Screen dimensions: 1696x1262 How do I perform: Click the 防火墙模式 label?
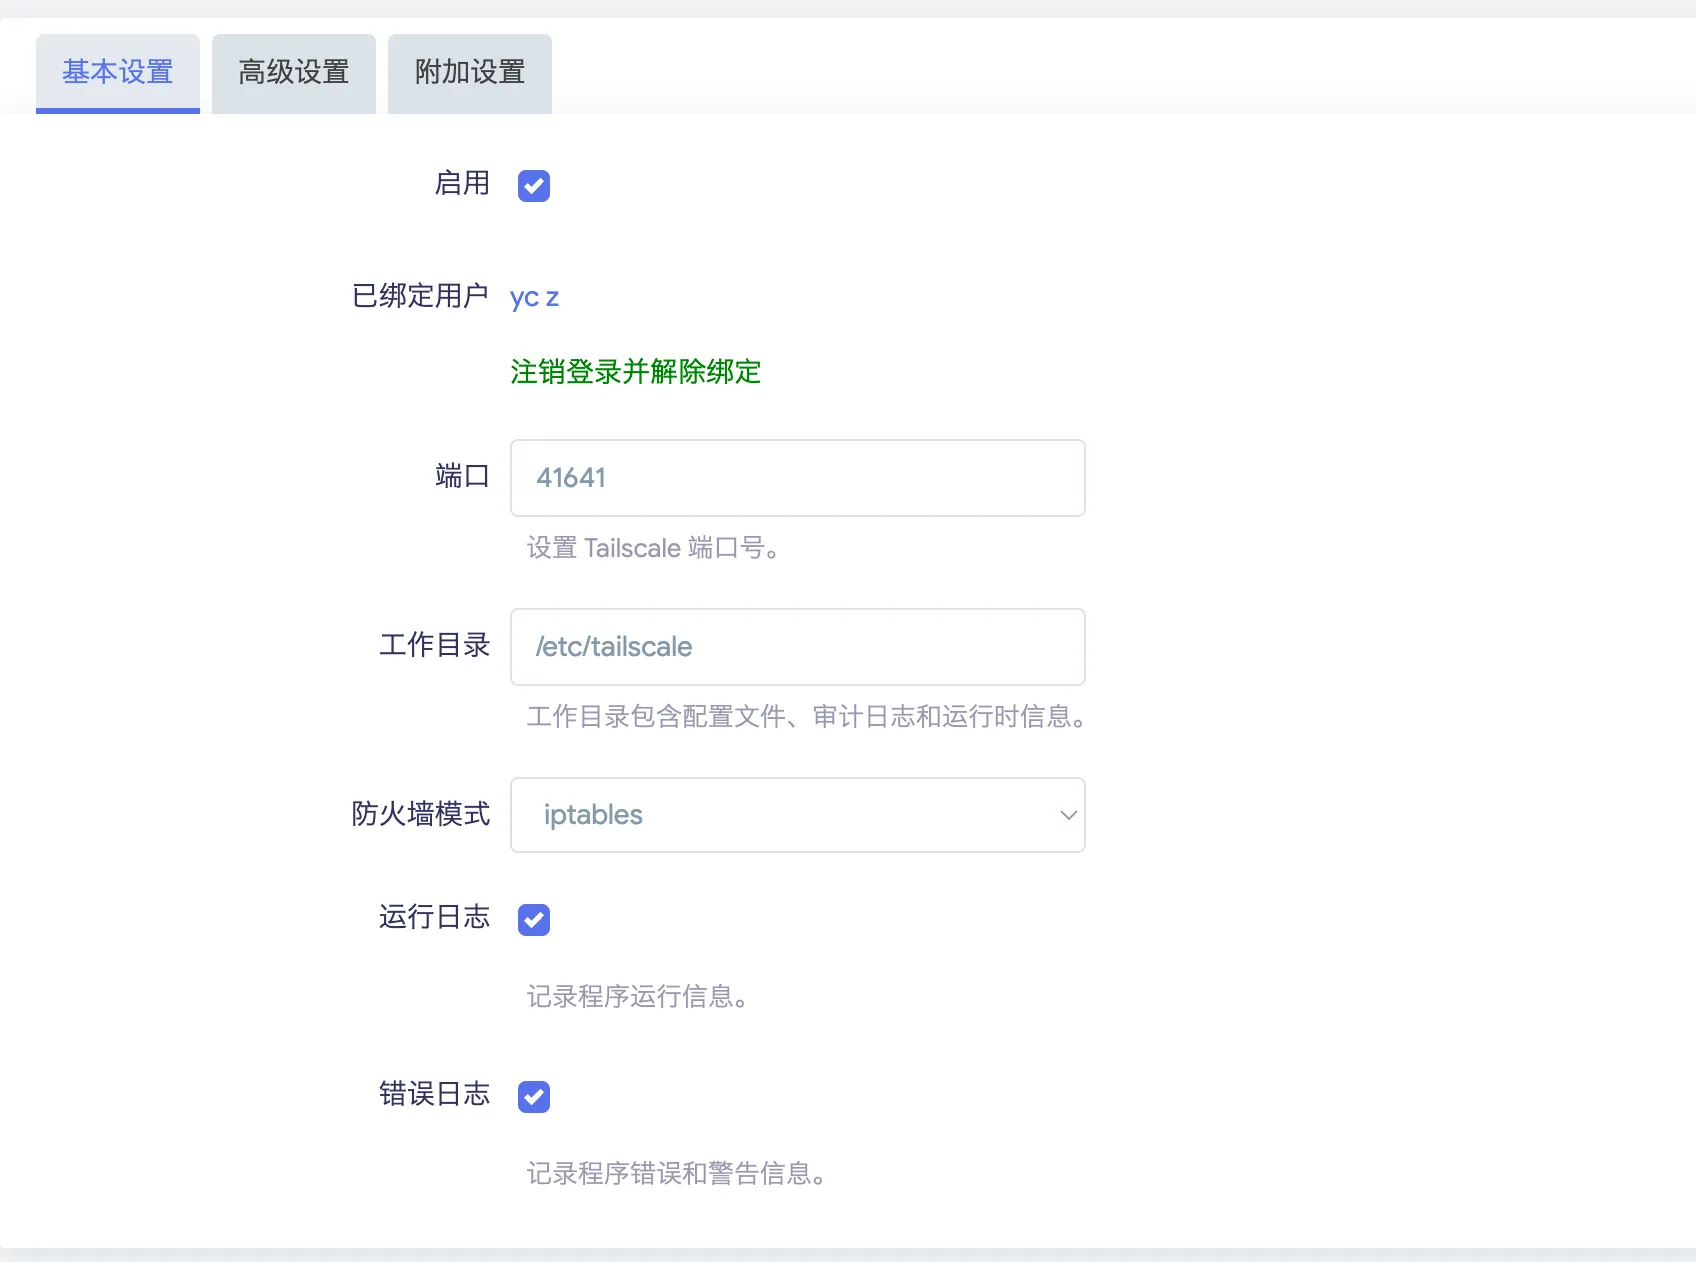click(x=420, y=814)
